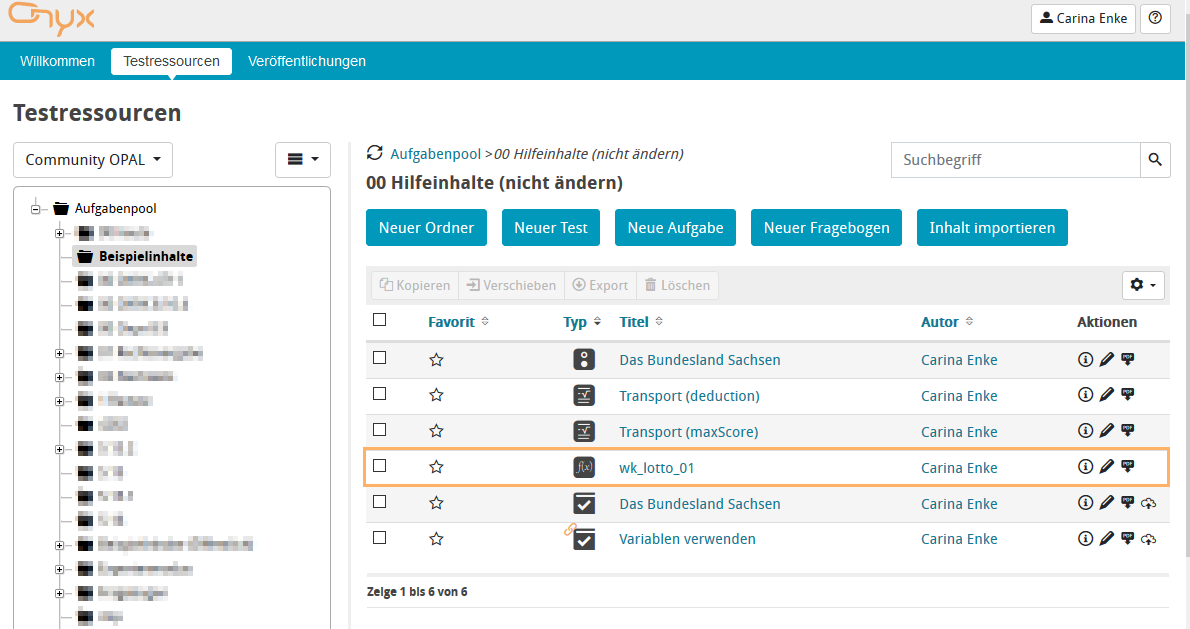
Task: Click the Neue Aufgabe button
Action: point(675,228)
